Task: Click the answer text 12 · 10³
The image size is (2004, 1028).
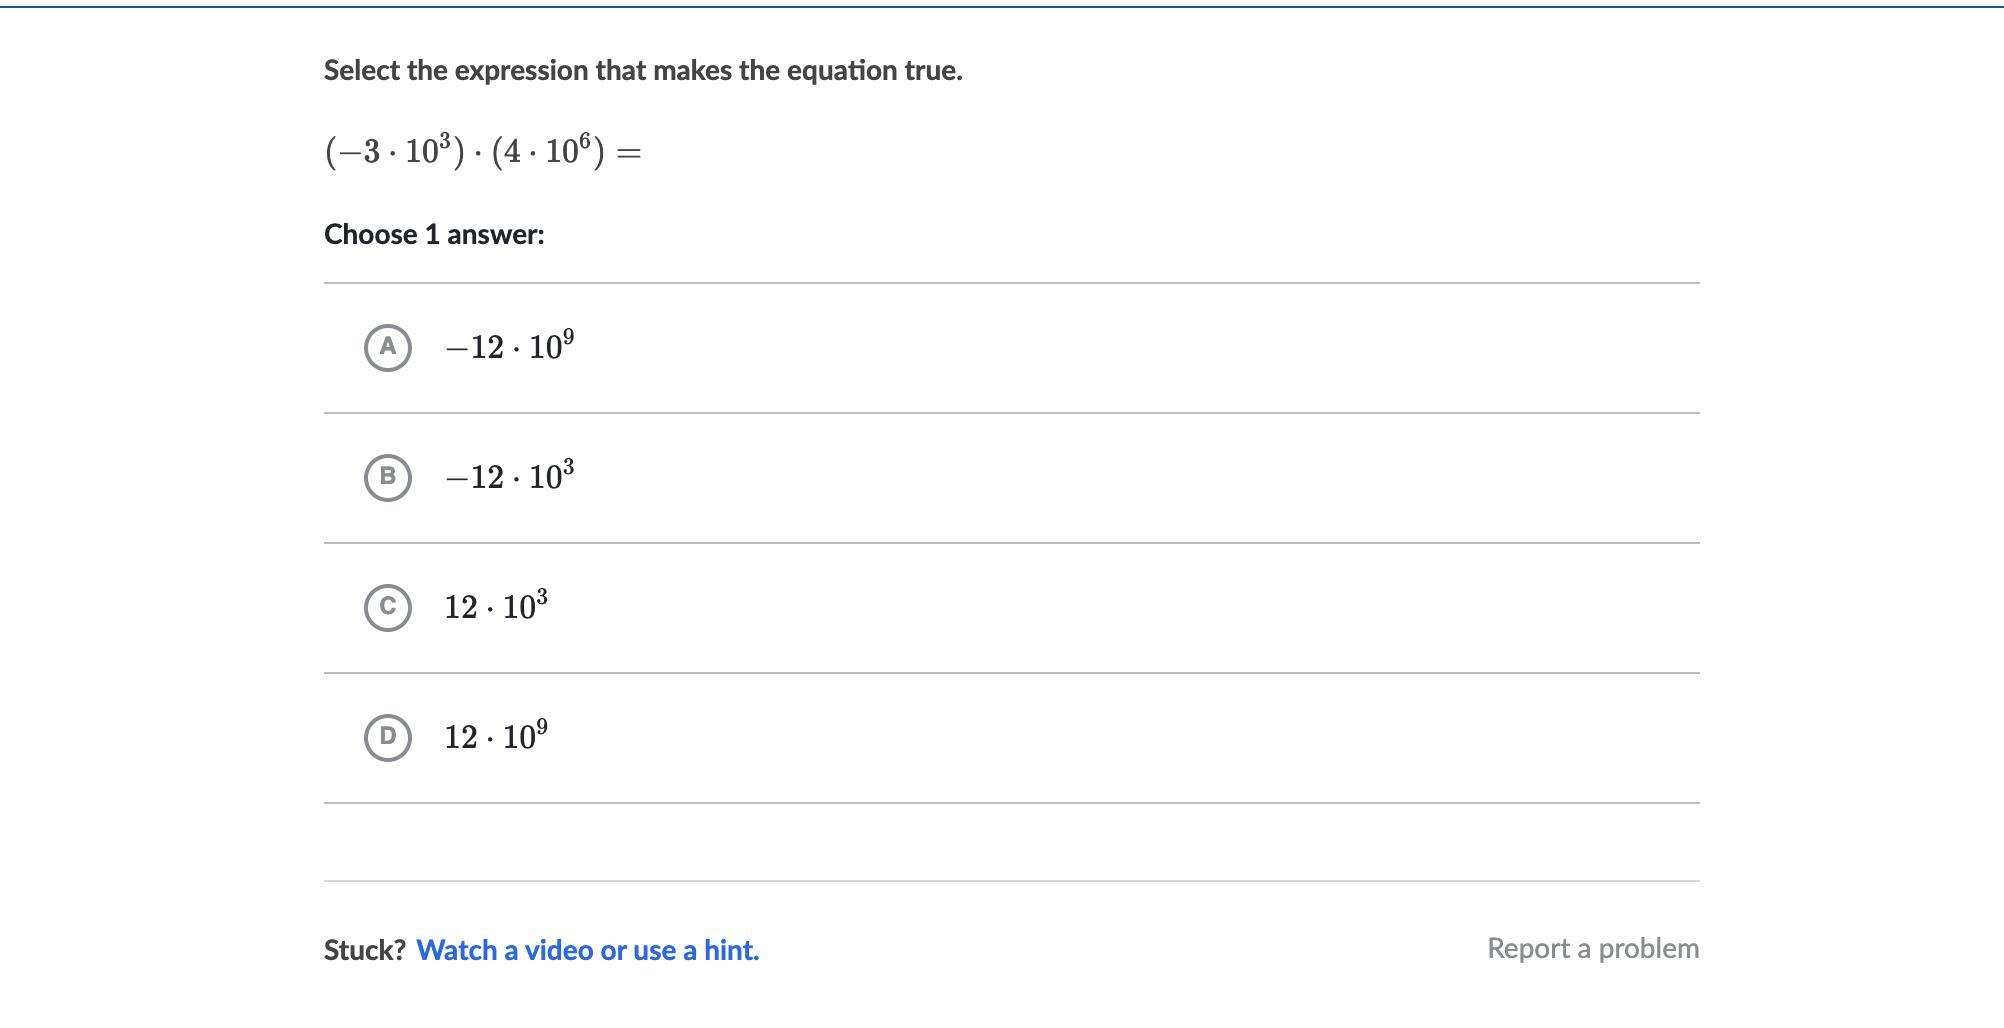Action: [x=496, y=607]
